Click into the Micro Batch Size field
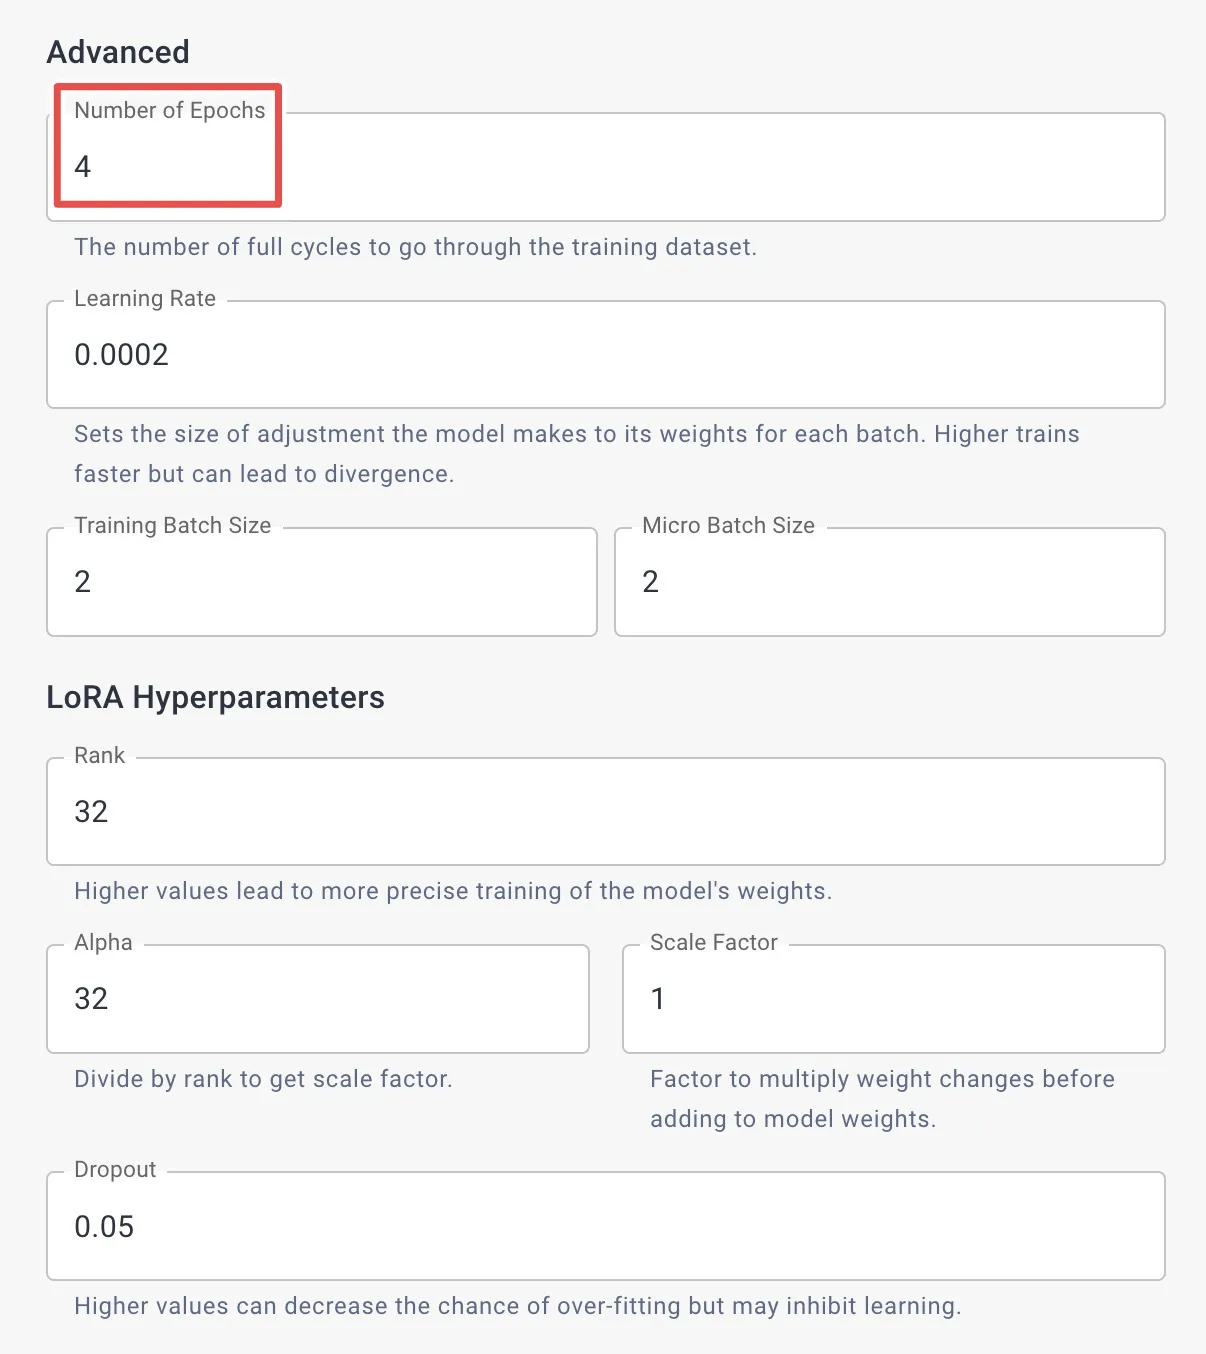The image size is (1206, 1354). pyautogui.click(x=890, y=582)
